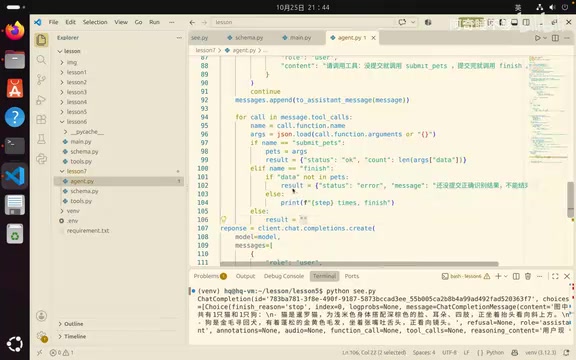Open the Extensions view
This screenshot has height=360, width=576.
coord(41,119)
